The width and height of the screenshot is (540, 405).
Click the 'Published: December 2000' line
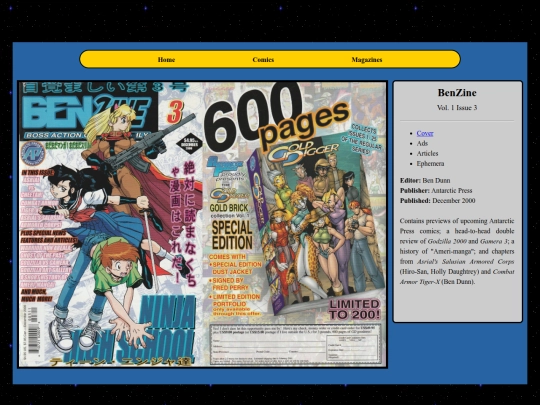[x=437, y=201]
